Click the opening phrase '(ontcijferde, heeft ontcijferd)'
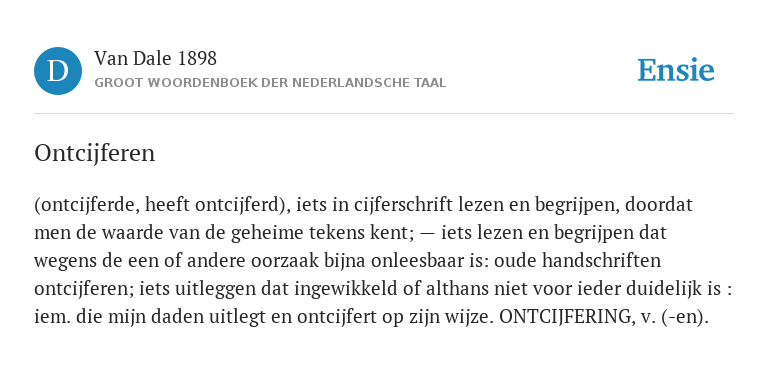 (159, 205)
